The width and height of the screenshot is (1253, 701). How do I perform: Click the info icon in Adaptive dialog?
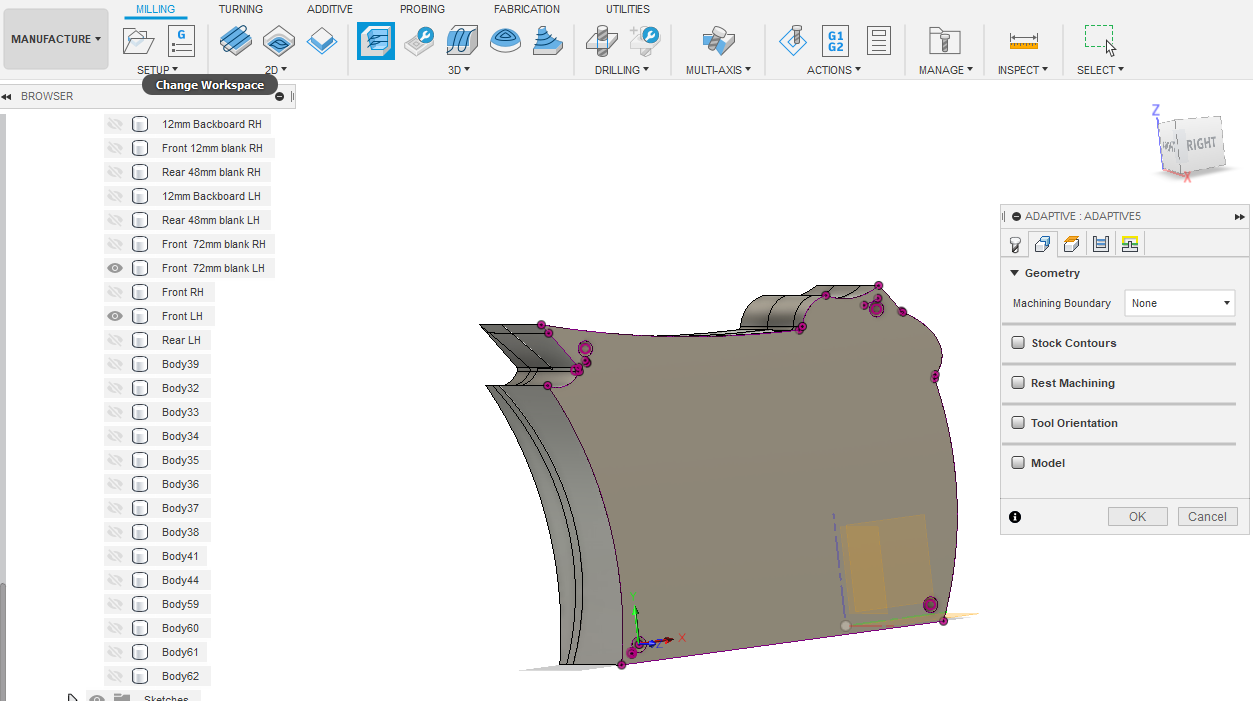pyautogui.click(x=1015, y=517)
